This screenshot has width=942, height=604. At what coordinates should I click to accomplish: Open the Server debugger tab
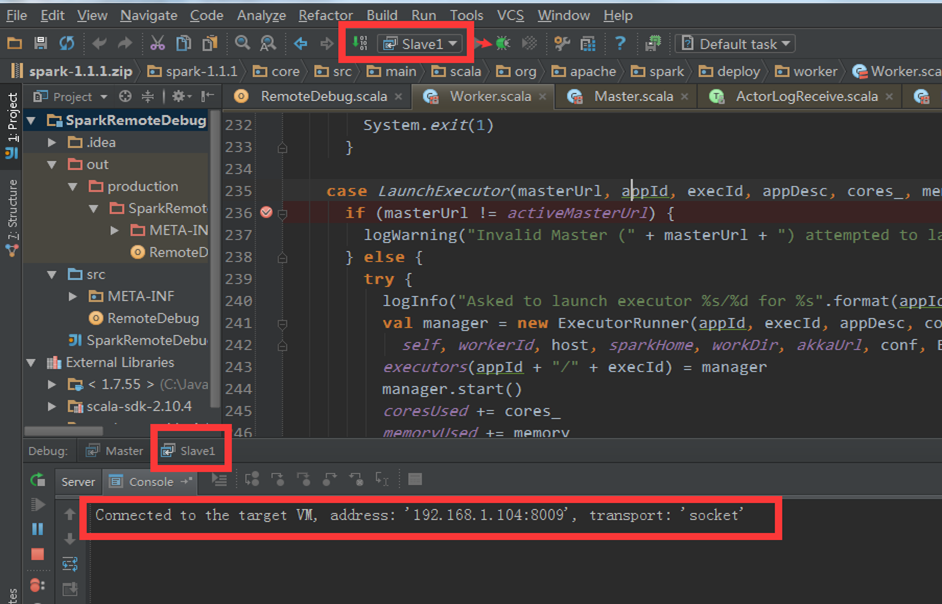click(x=77, y=482)
